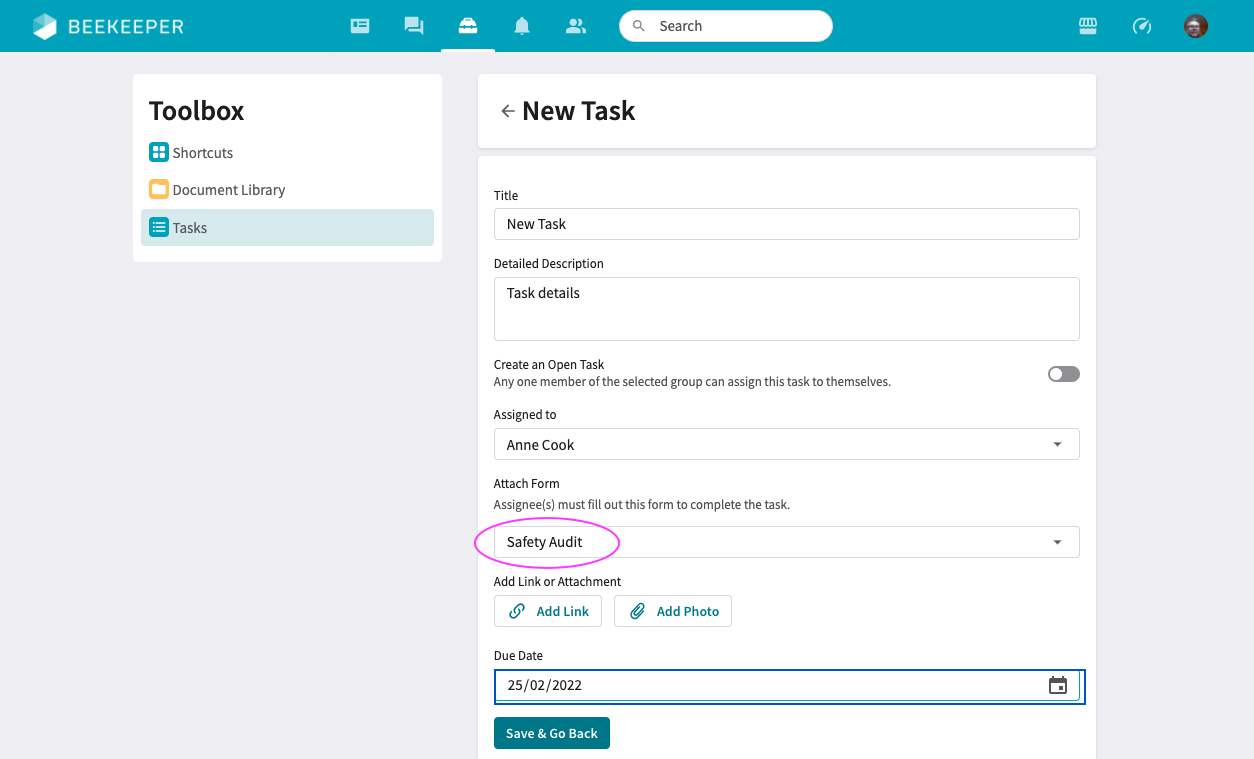Screen dimensions: 1254x759
Task: Open the Chats icon in top bar
Action: tap(414, 26)
